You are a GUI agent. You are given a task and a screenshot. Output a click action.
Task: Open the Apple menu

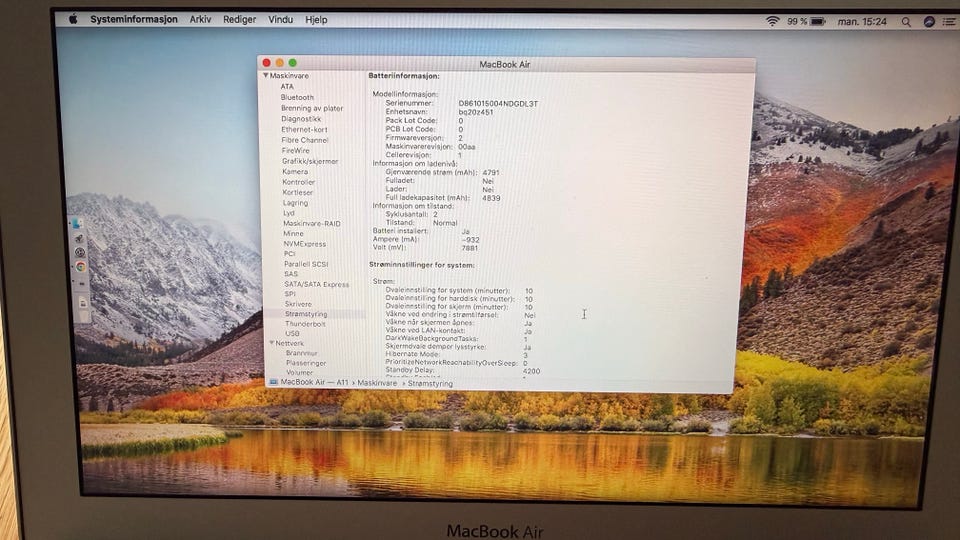(73, 19)
